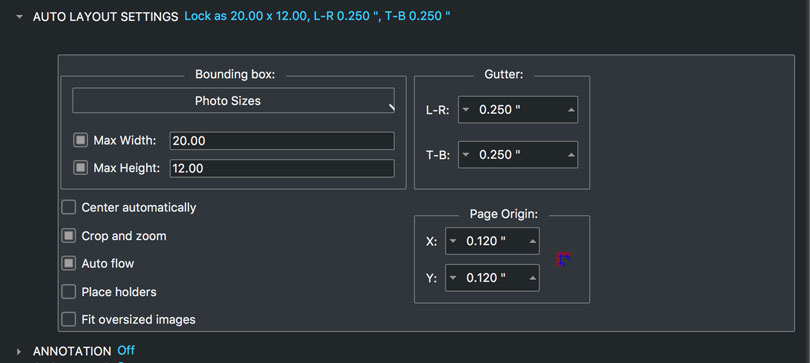The height and width of the screenshot is (363, 810).
Task: Check the Place holders option
Action: (69, 292)
